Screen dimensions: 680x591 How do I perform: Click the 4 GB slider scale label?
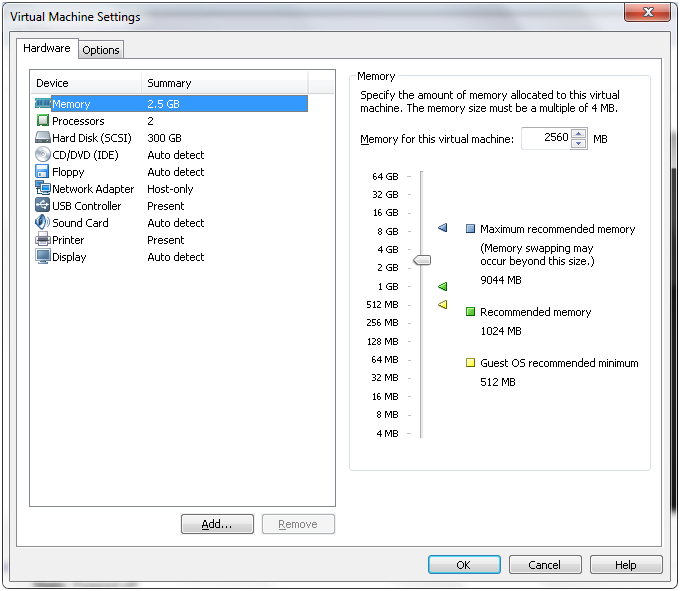[x=388, y=249]
